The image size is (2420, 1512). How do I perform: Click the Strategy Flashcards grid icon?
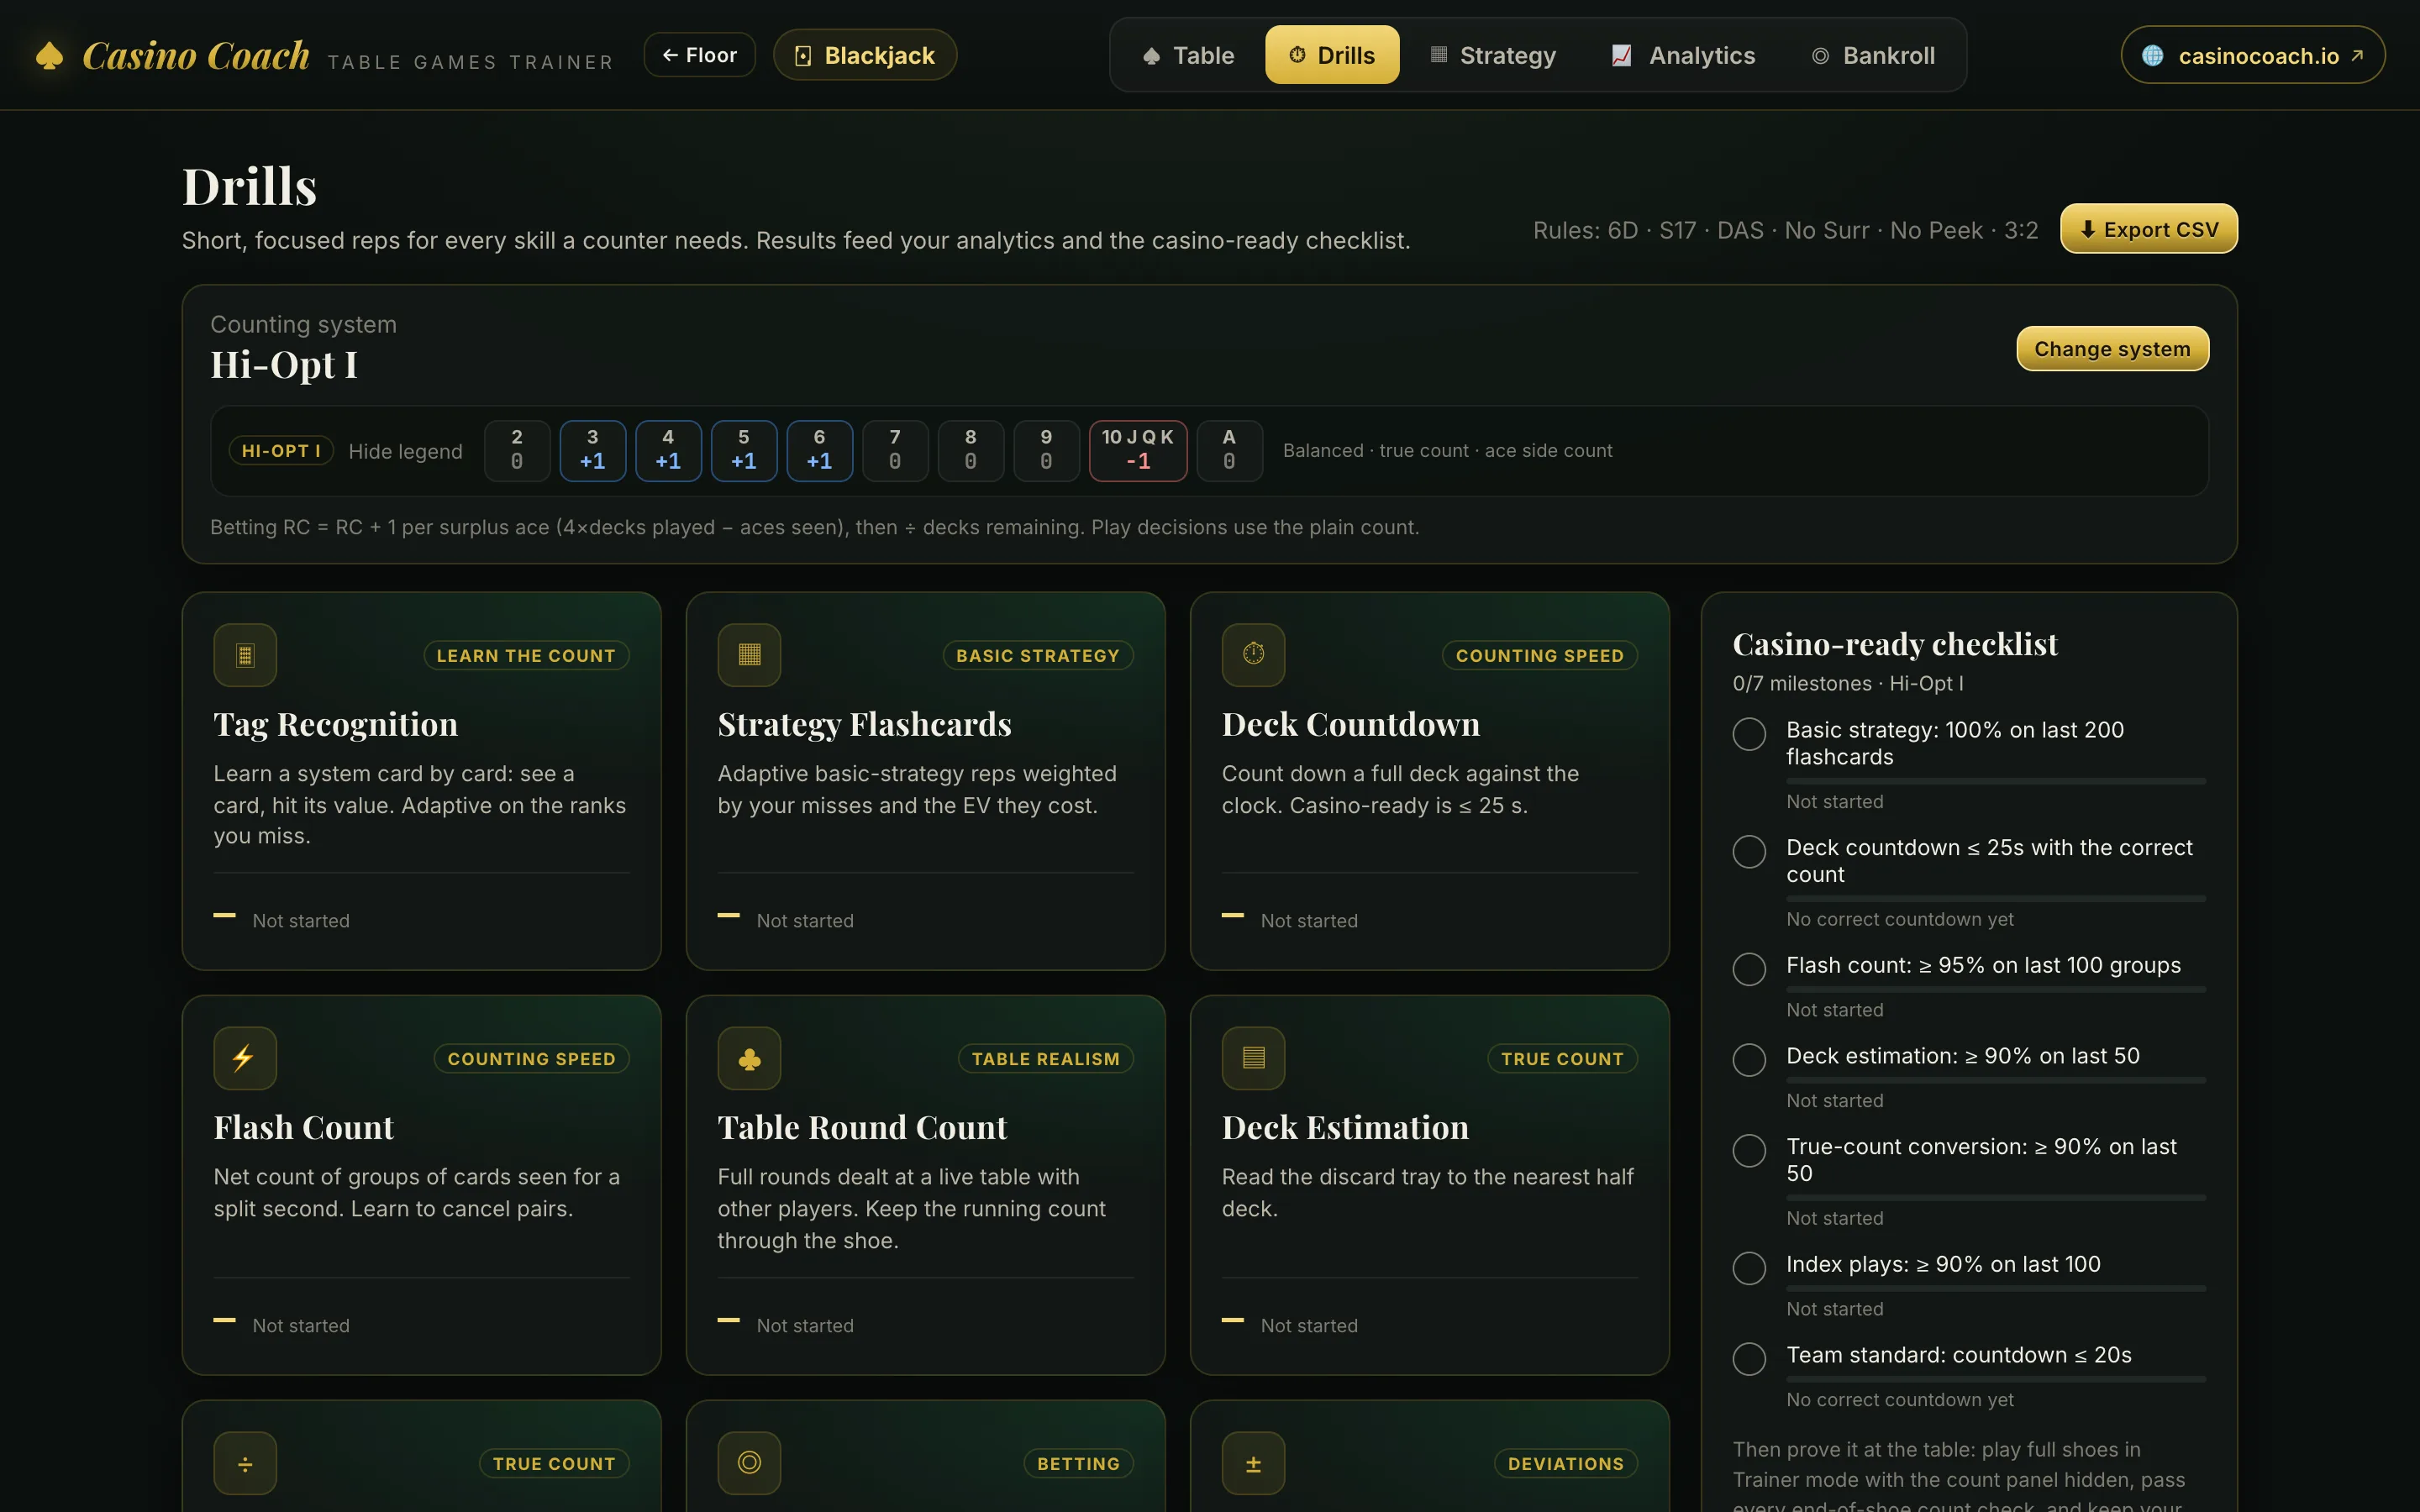coord(749,655)
